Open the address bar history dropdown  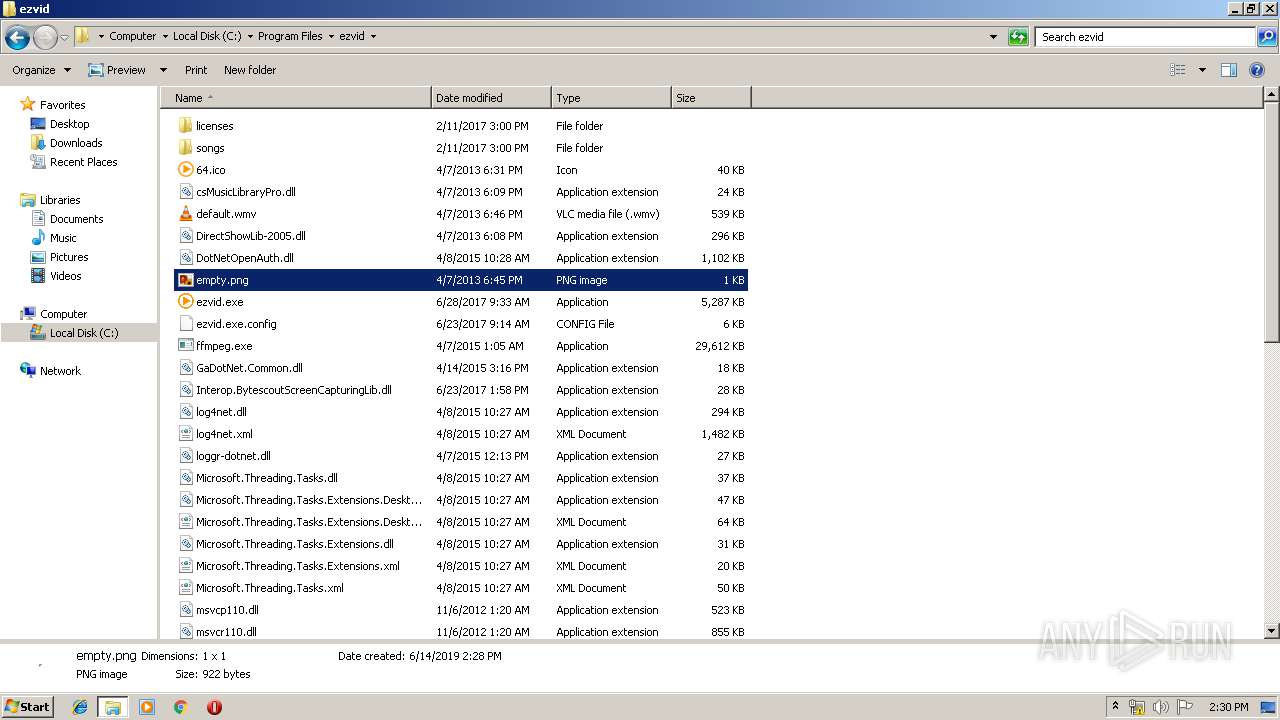pos(993,37)
